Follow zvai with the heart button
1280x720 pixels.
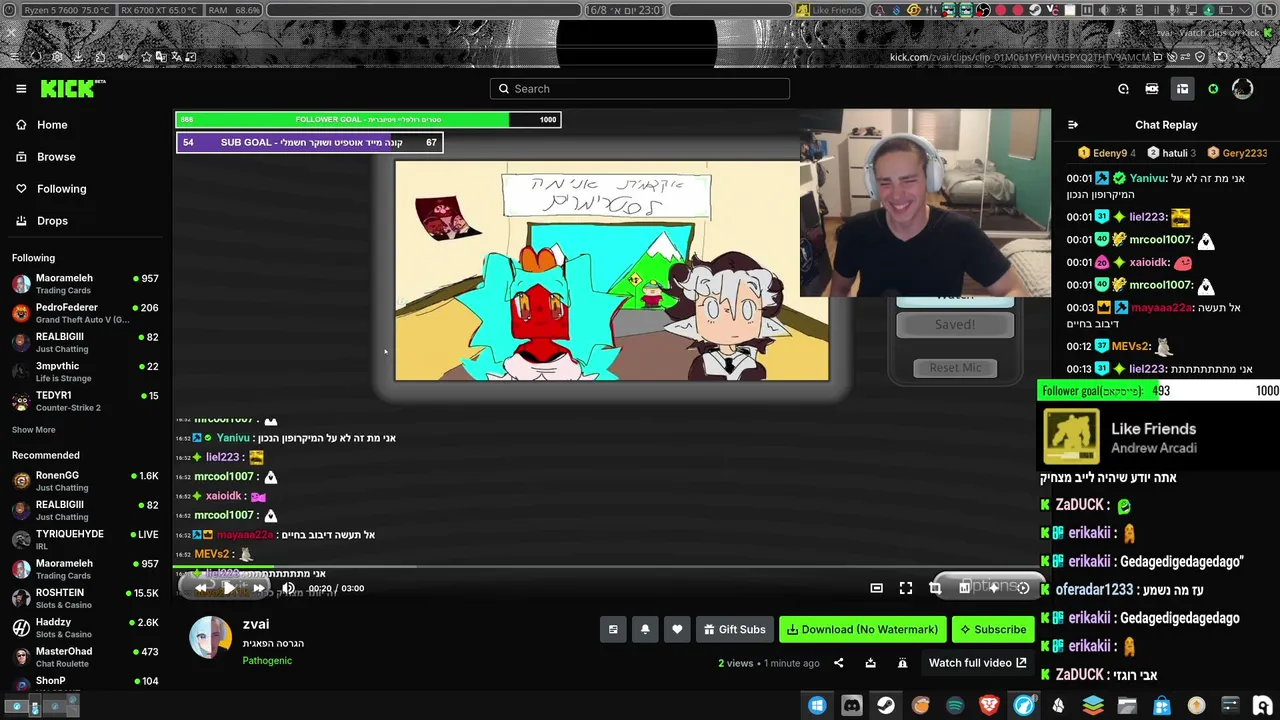[x=677, y=629]
